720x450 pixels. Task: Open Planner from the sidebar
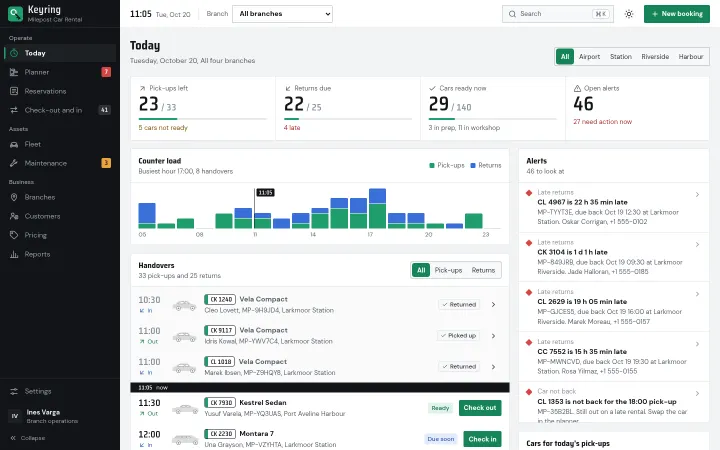pyautogui.click(x=60, y=72)
